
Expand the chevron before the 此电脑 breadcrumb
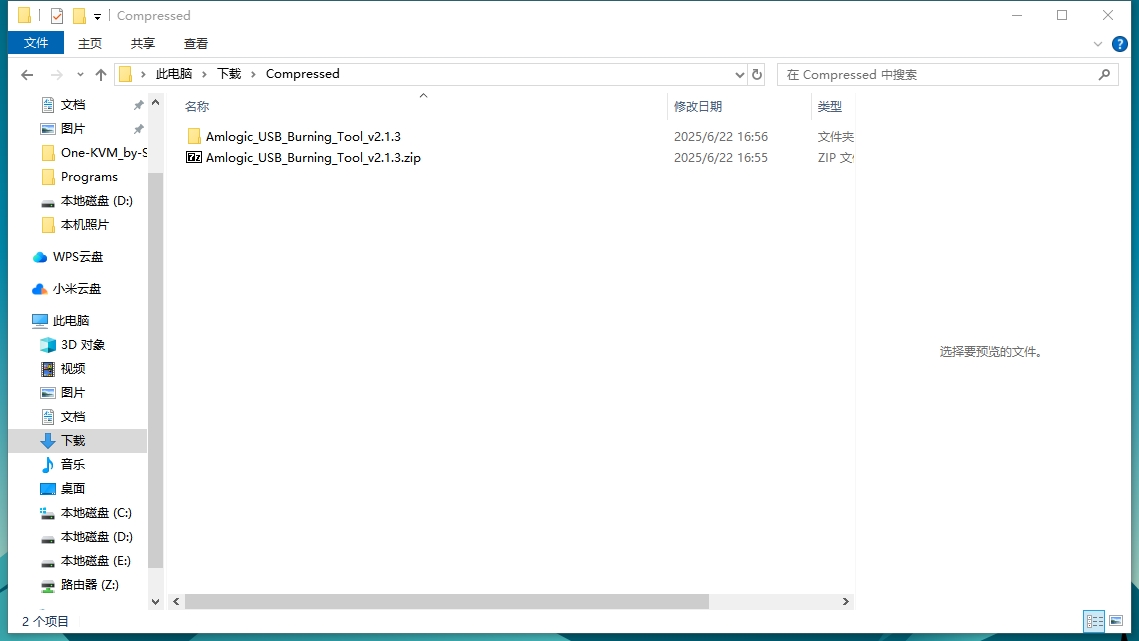point(143,74)
